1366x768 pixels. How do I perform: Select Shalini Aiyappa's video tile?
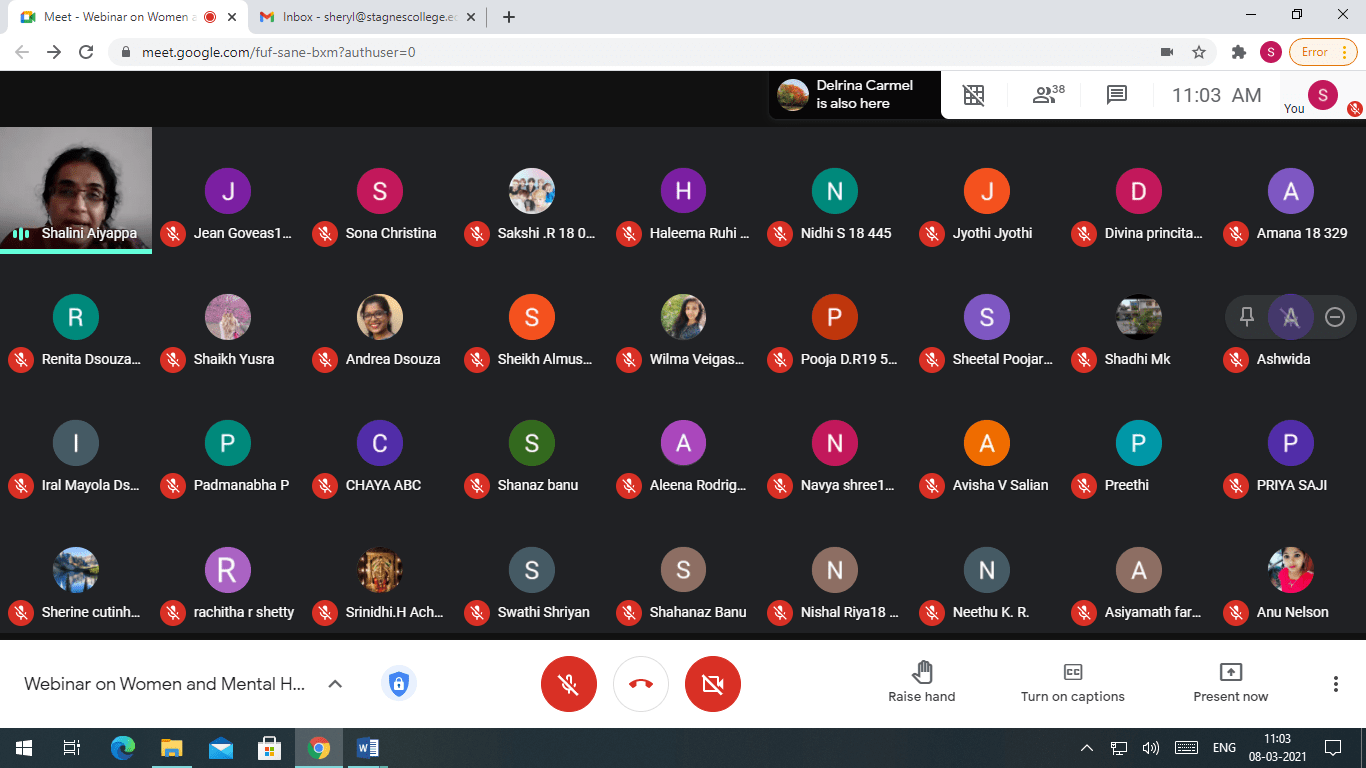76,188
